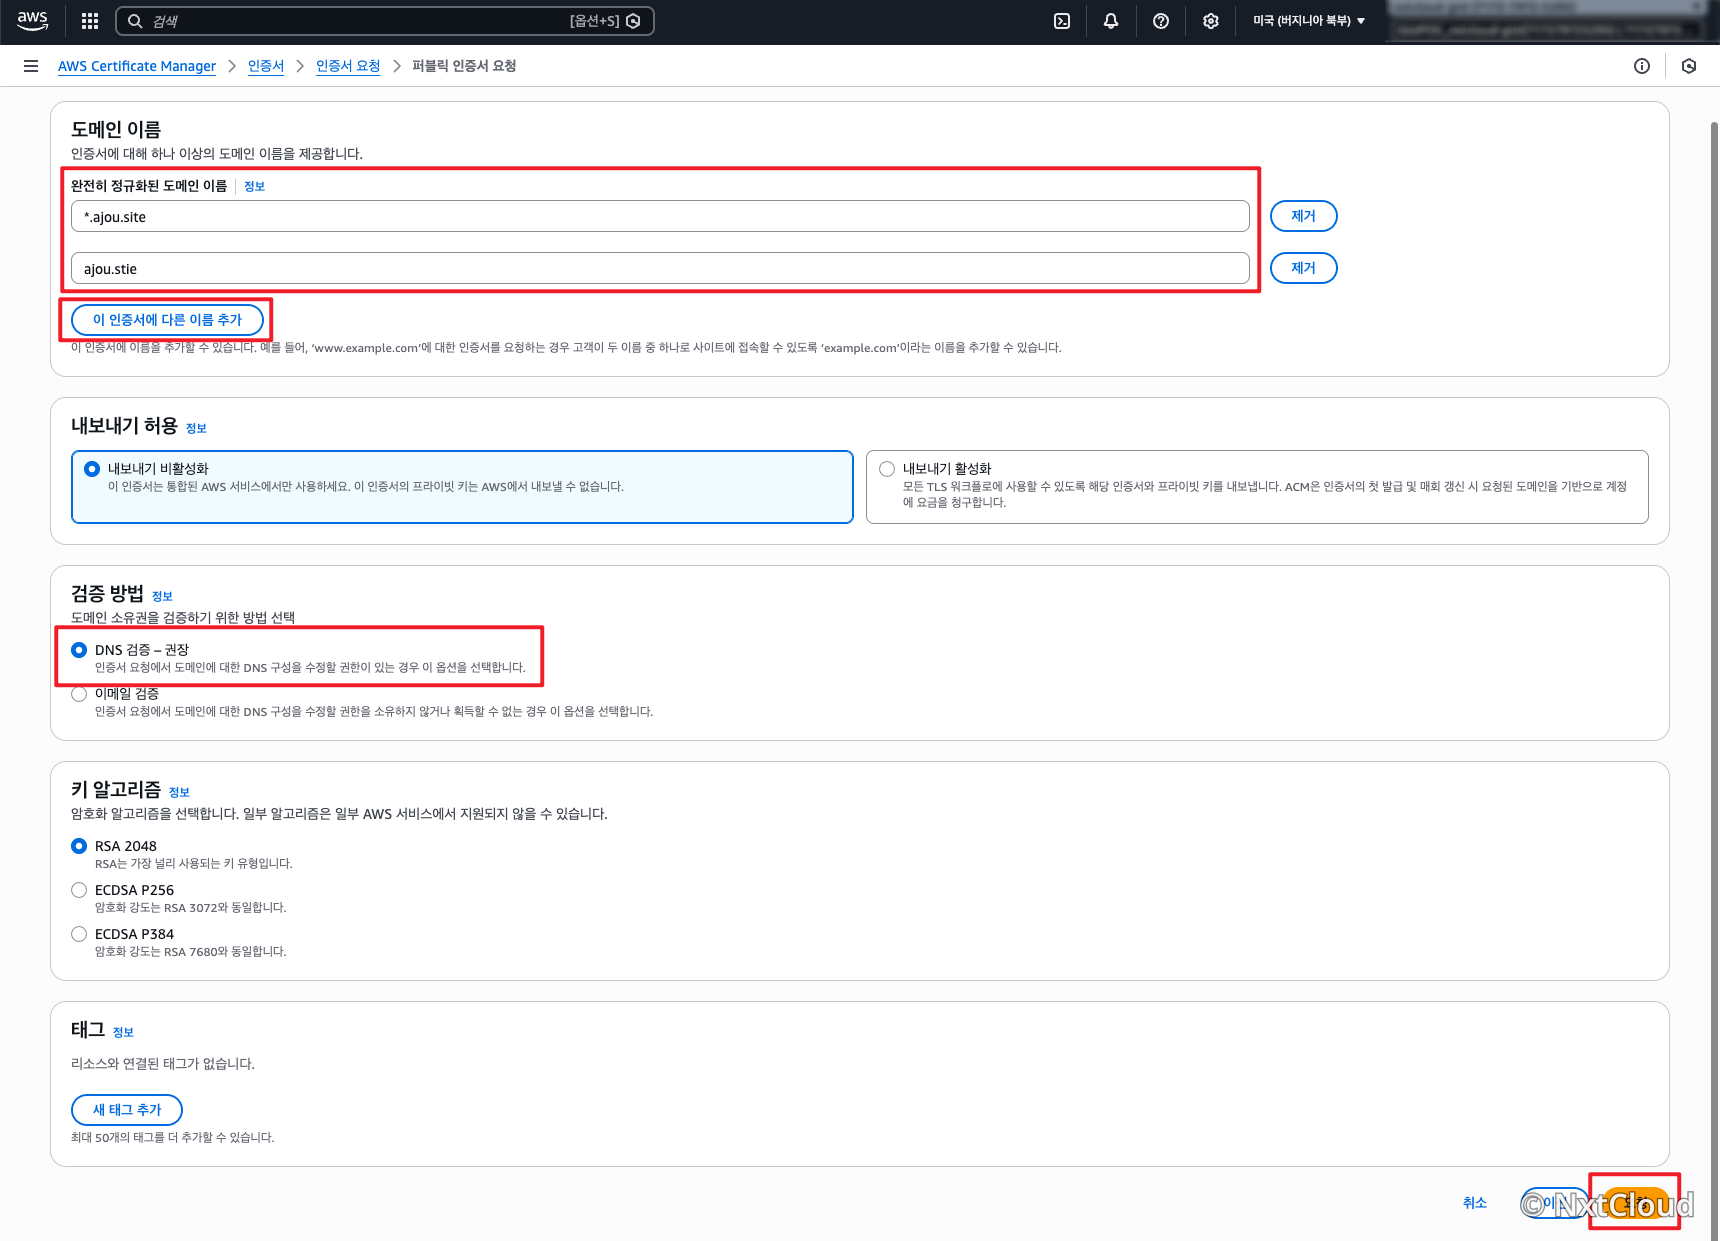
Task: Choose DNS 검증 – 권장 radio
Action: pos(79,650)
